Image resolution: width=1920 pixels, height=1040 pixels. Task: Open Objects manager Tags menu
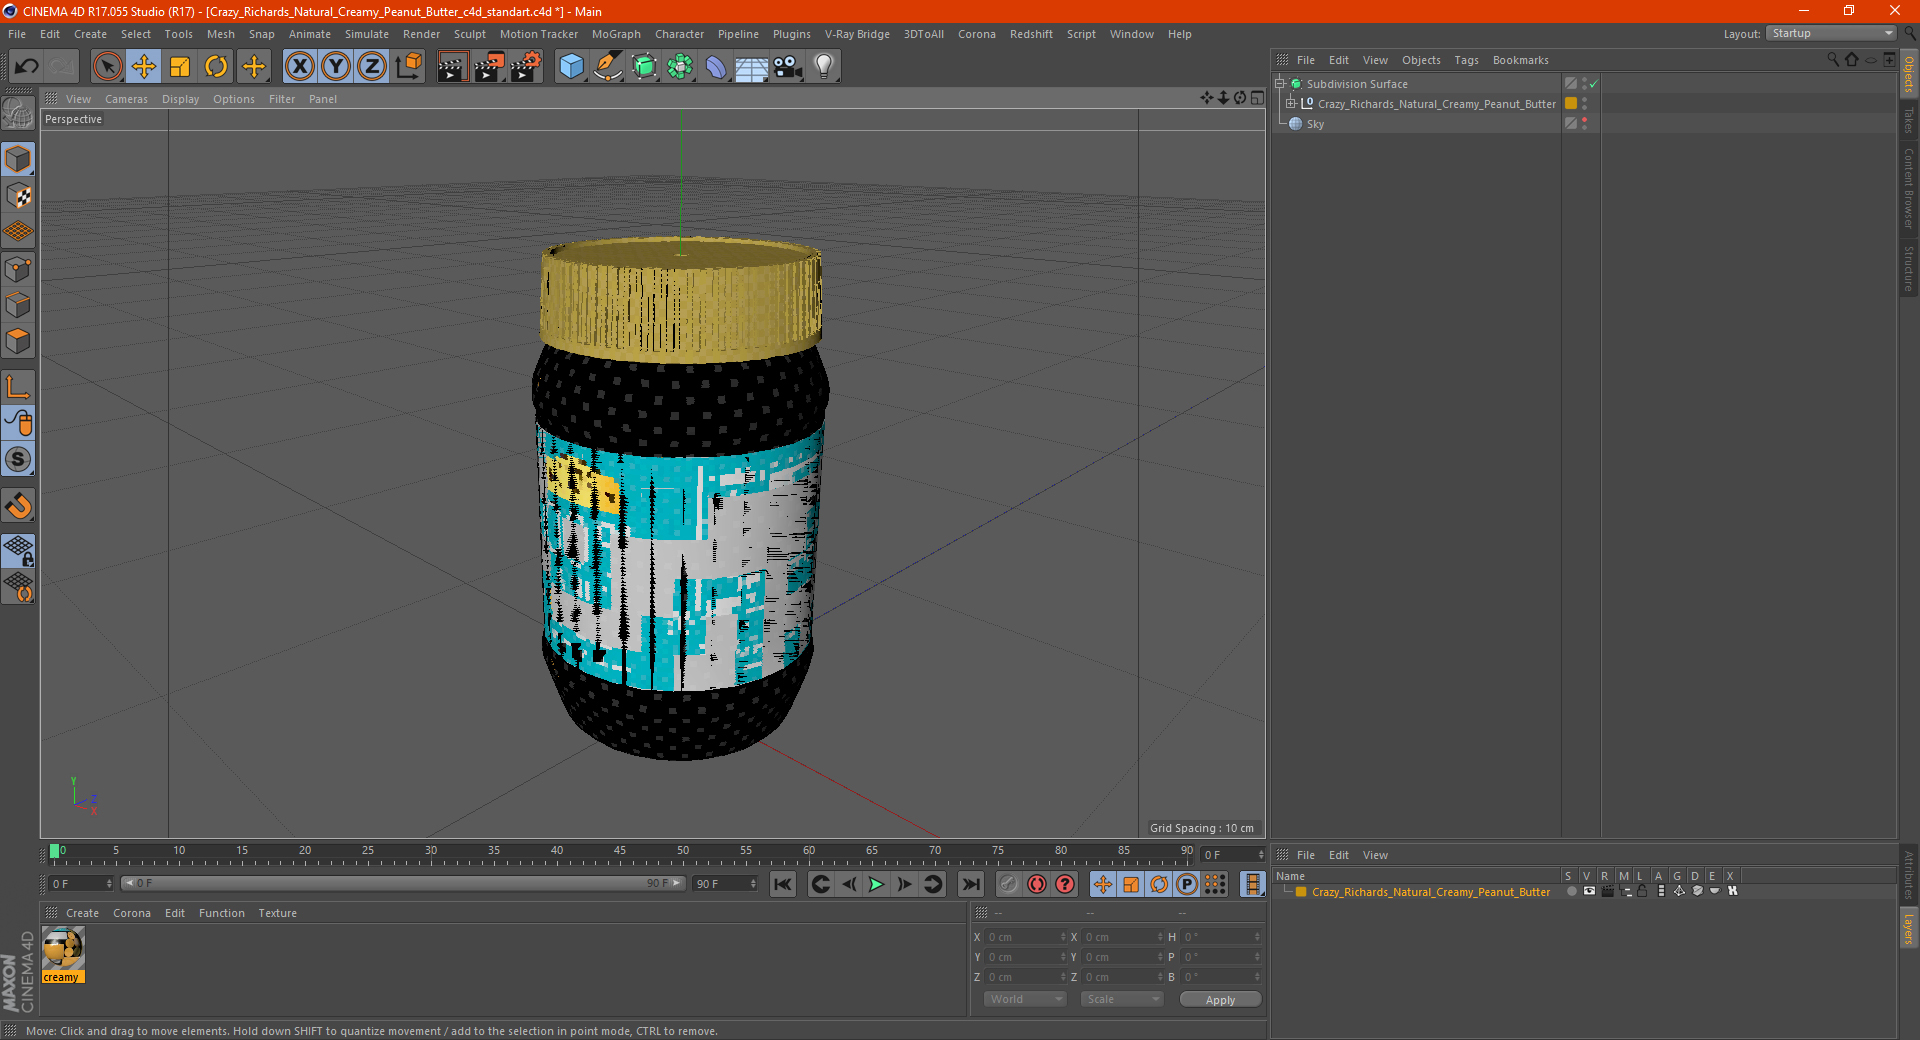[1466, 60]
